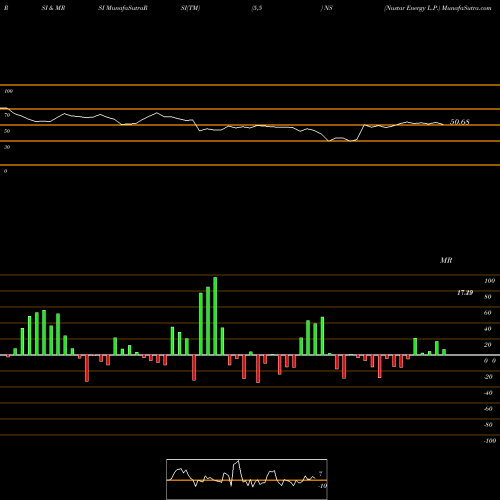The height and width of the screenshot is (500, 500).
Task: Select the RSI current value 50.68
Action: click(x=460, y=122)
